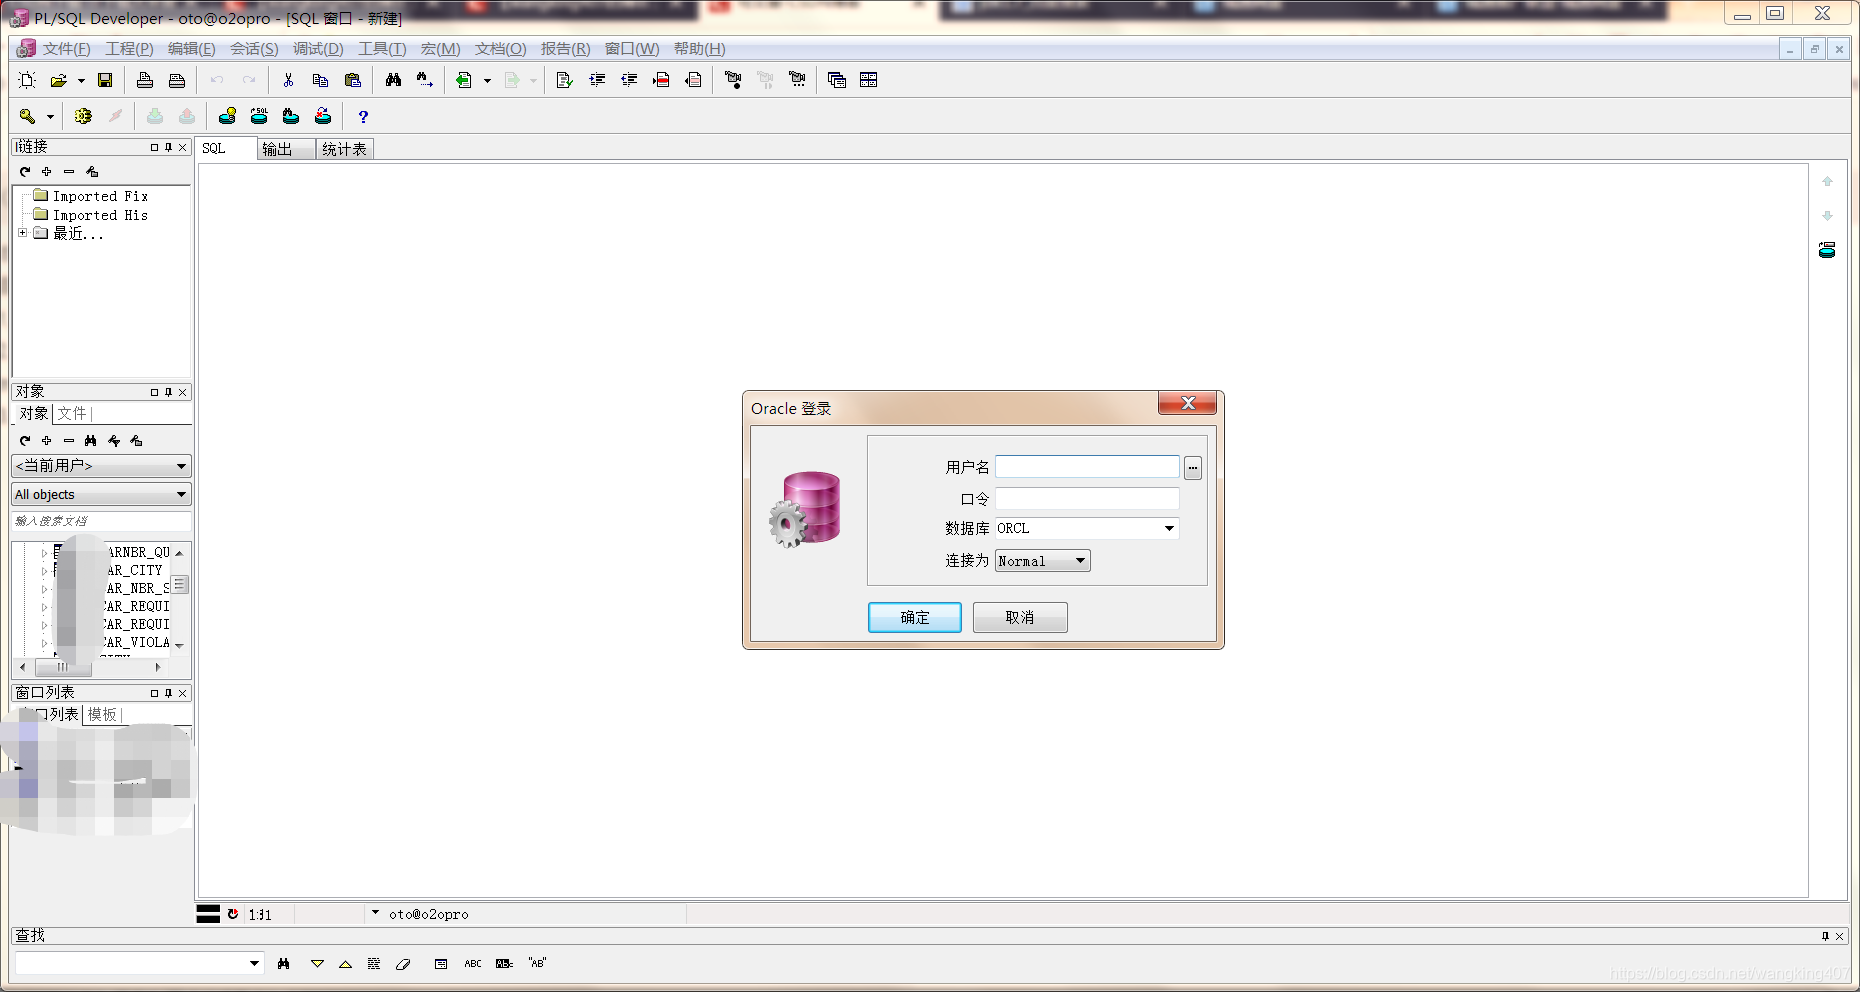The height and width of the screenshot is (992, 1860).
Task: Click the indent lines icon
Action: [597, 80]
